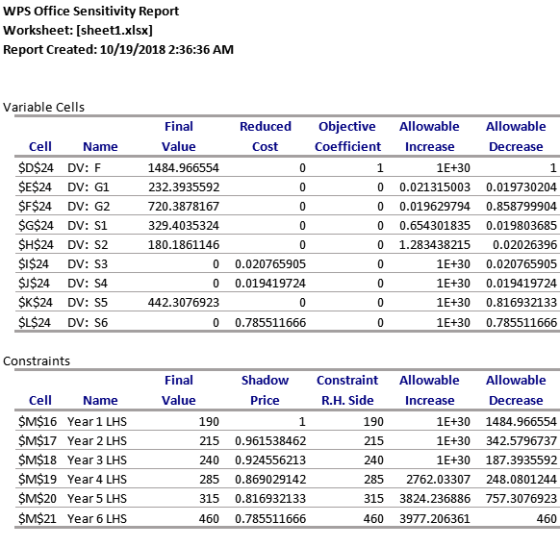The width and height of the screenshot is (560, 547).
Task: Click the 'Variable Cells' section heading
Action: [x=44, y=107]
